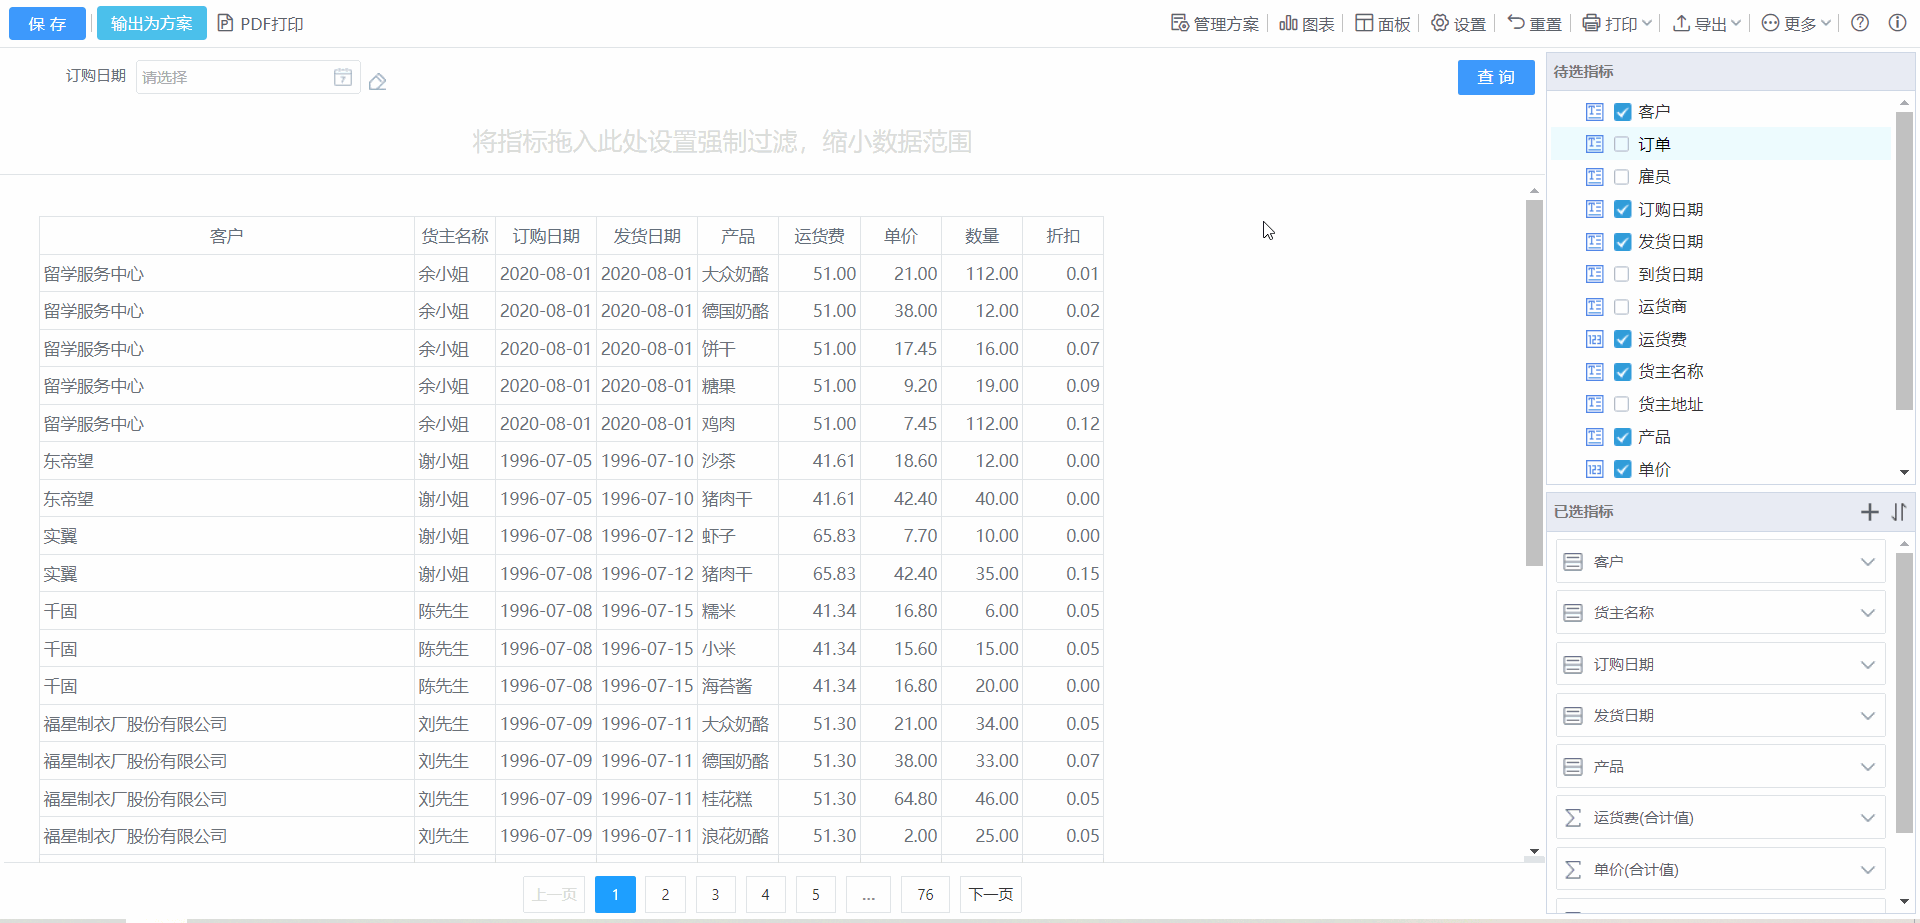Expand the 运货费(合计值) dropdown arrow
Viewport: 1920px width, 923px height.
(x=1867, y=818)
